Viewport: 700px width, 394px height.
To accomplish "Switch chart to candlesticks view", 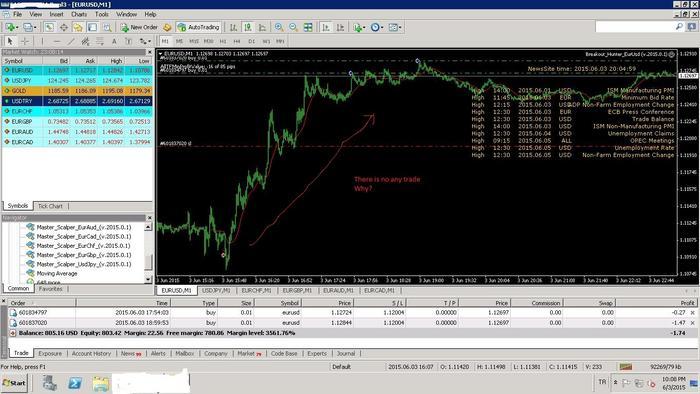I will pos(248,27).
